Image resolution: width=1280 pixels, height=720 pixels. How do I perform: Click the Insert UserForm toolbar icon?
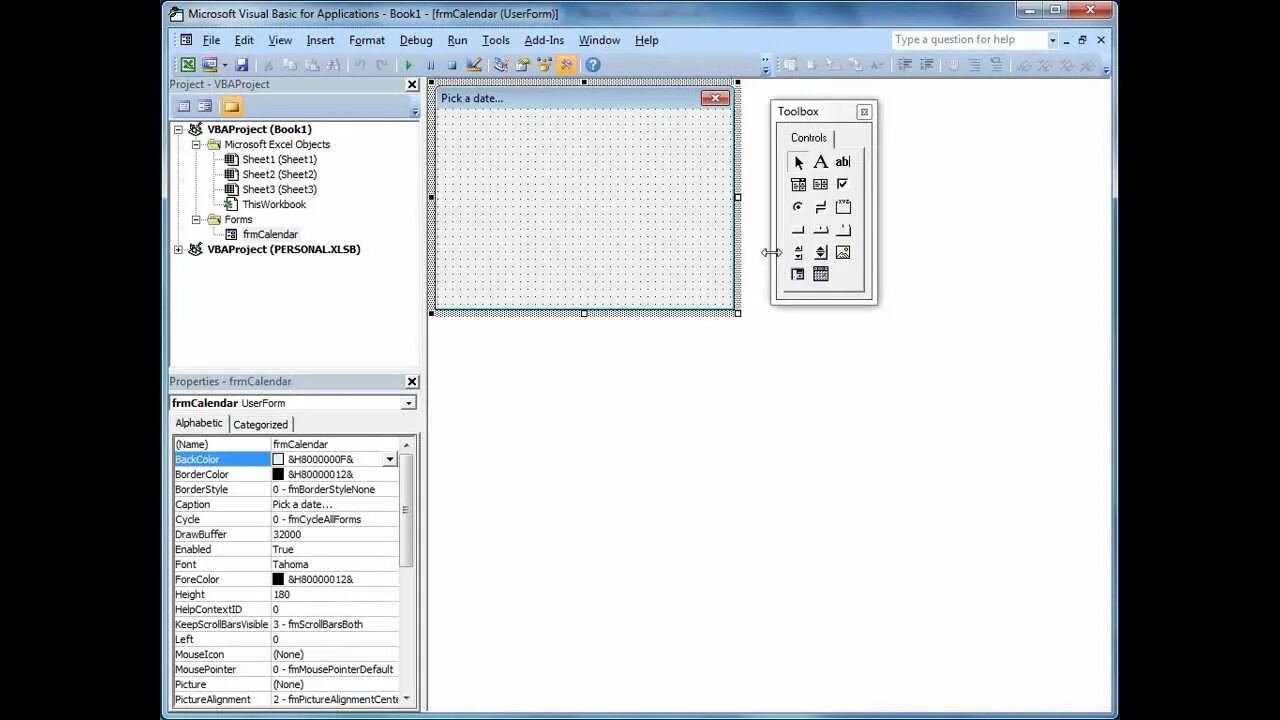pyautogui.click(x=209, y=65)
